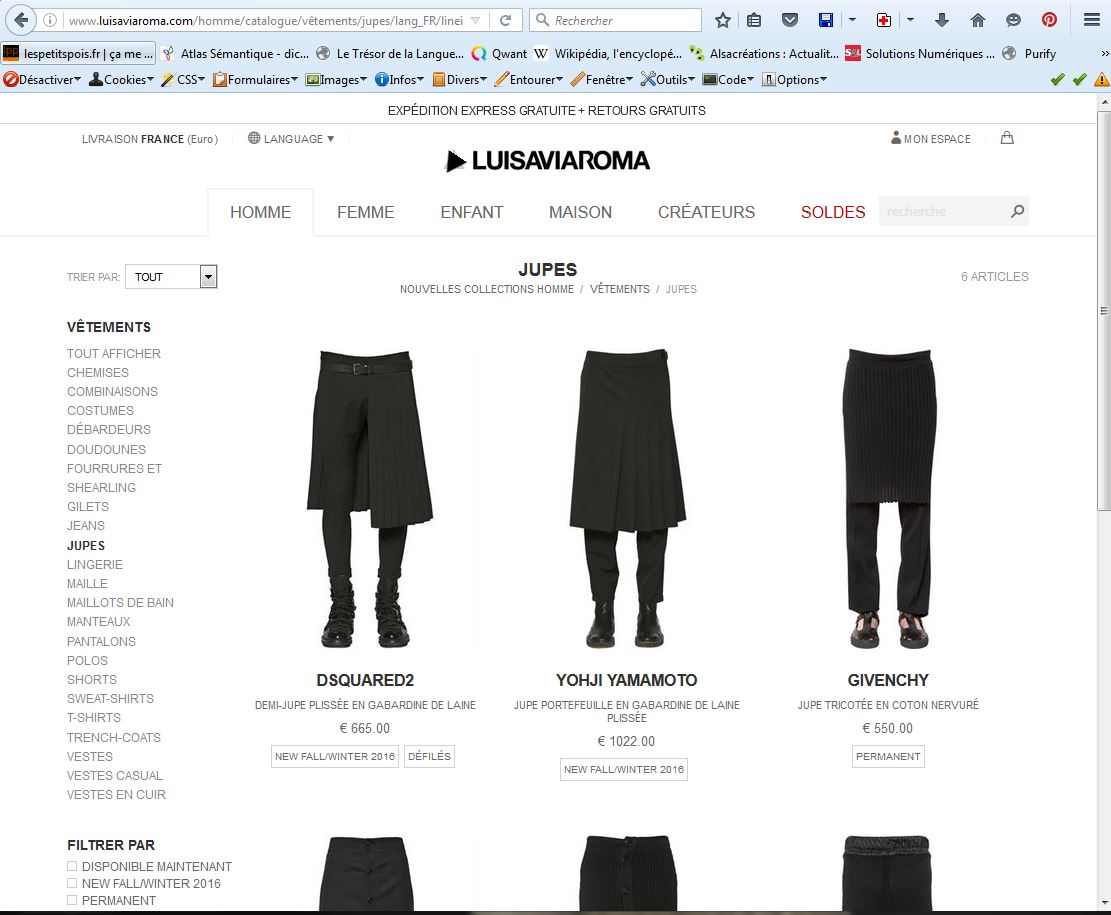
Task: Select the Maison navigation tab
Action: (x=580, y=212)
